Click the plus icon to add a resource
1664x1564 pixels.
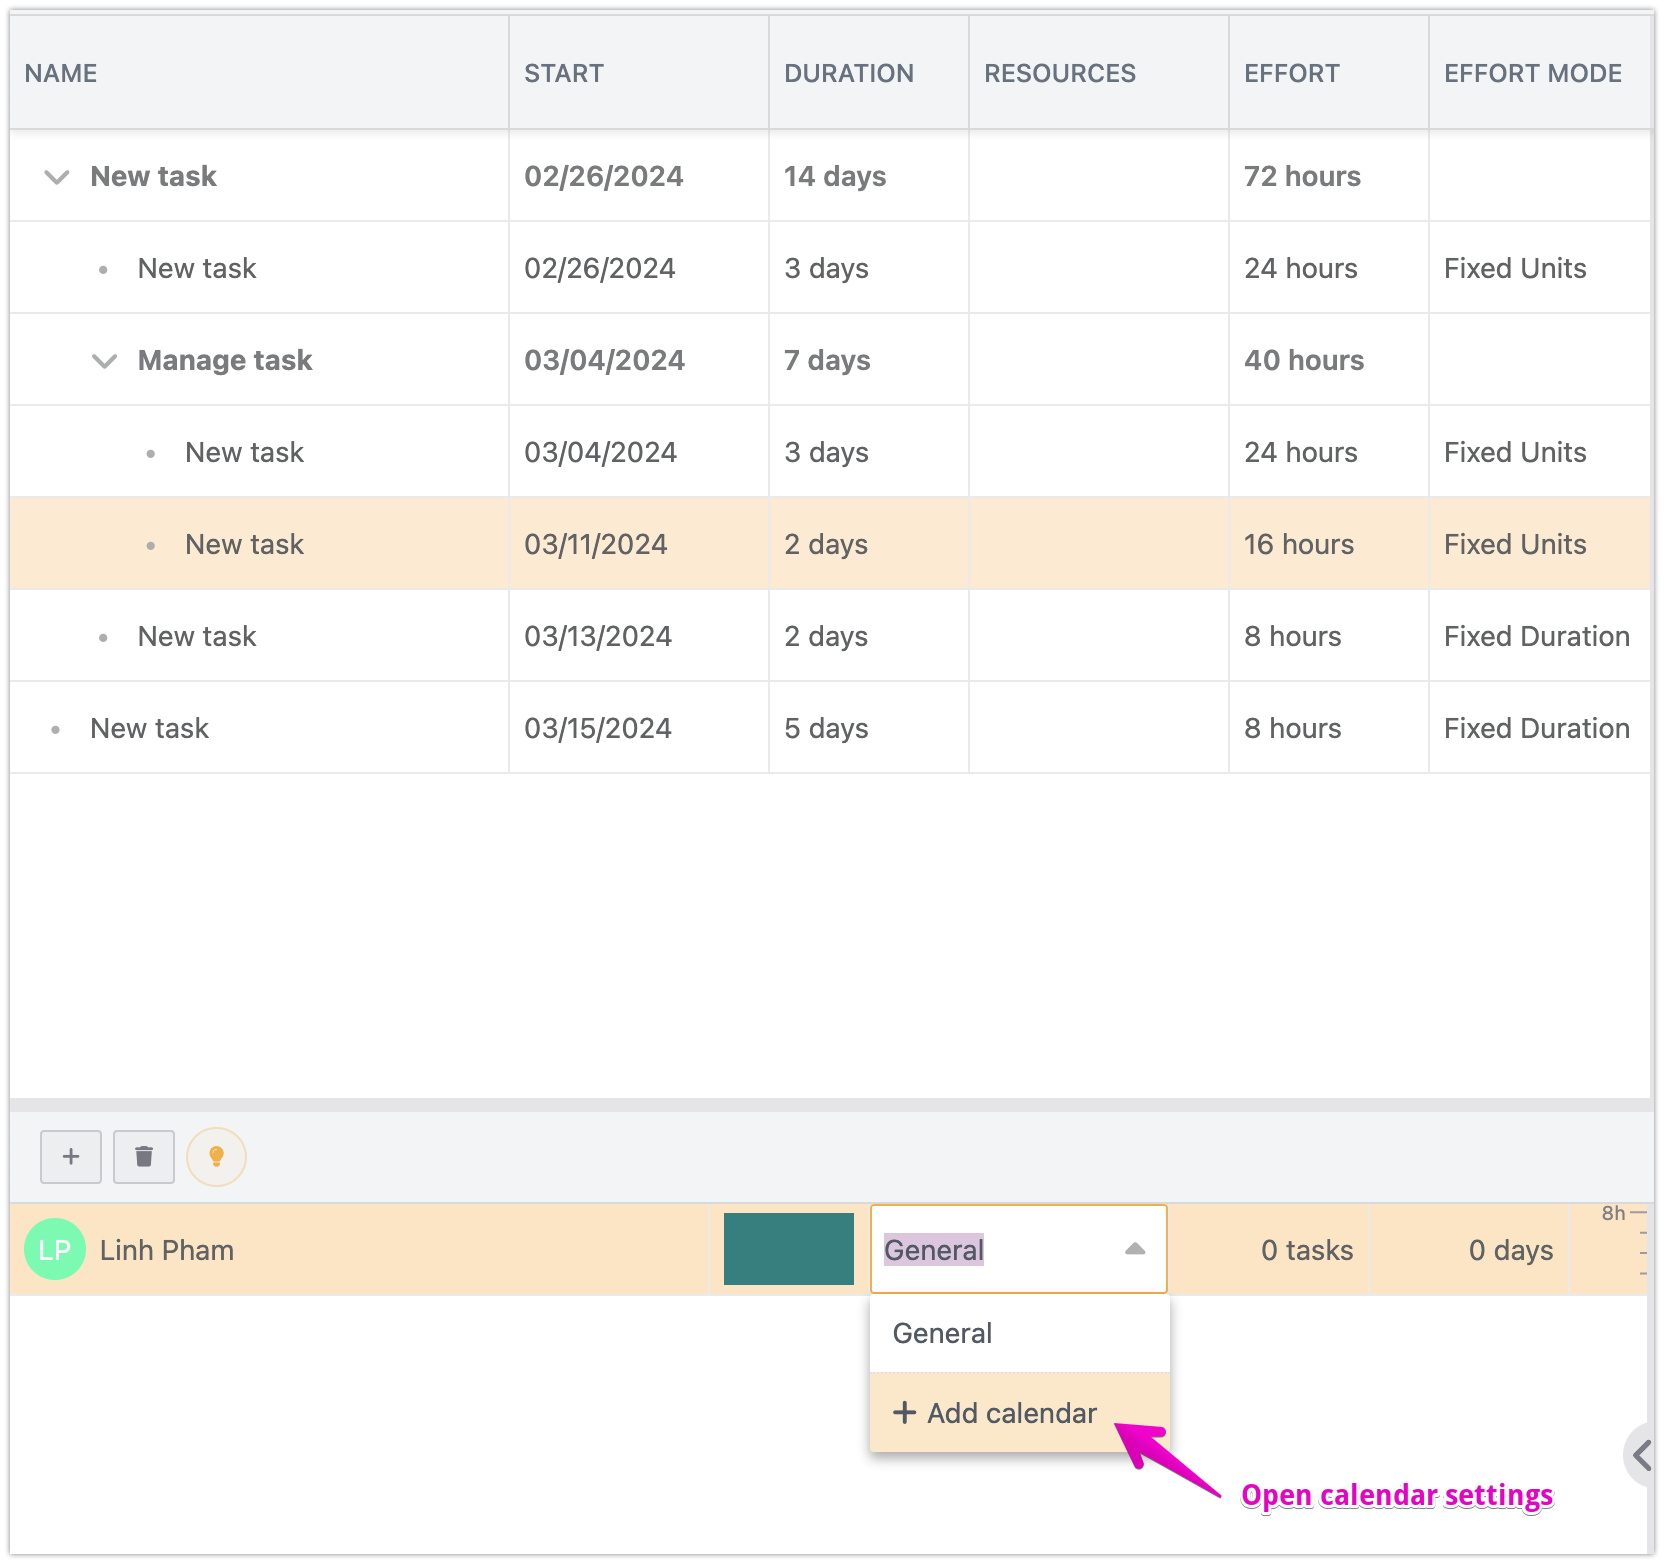pos(70,1157)
